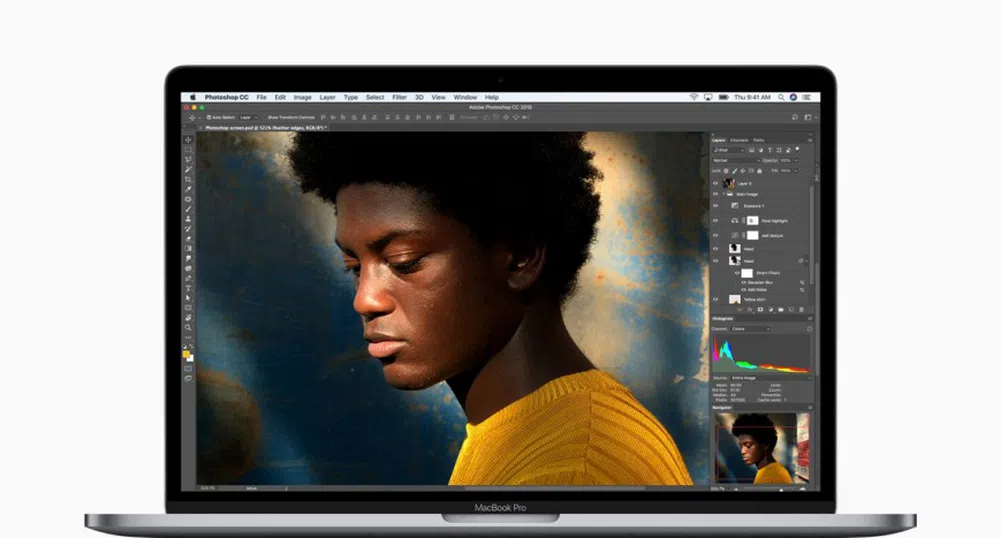Toggle Gaussian Blur filter visibility
1001x538 pixels.
pos(744,282)
